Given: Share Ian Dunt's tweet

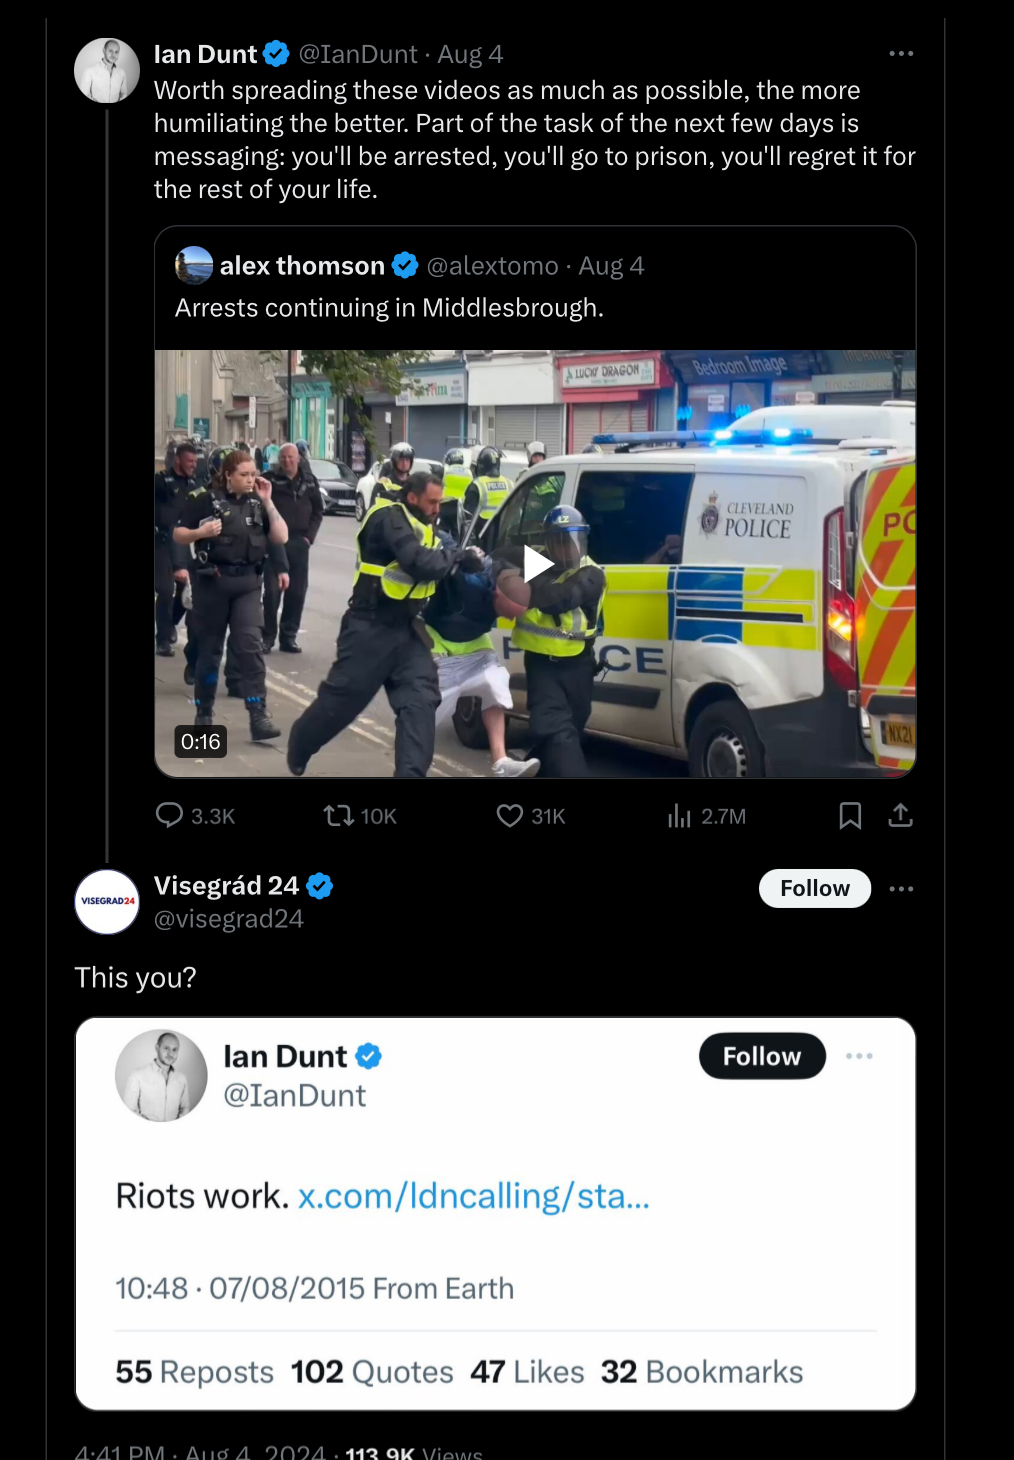Looking at the screenshot, I should (900, 816).
